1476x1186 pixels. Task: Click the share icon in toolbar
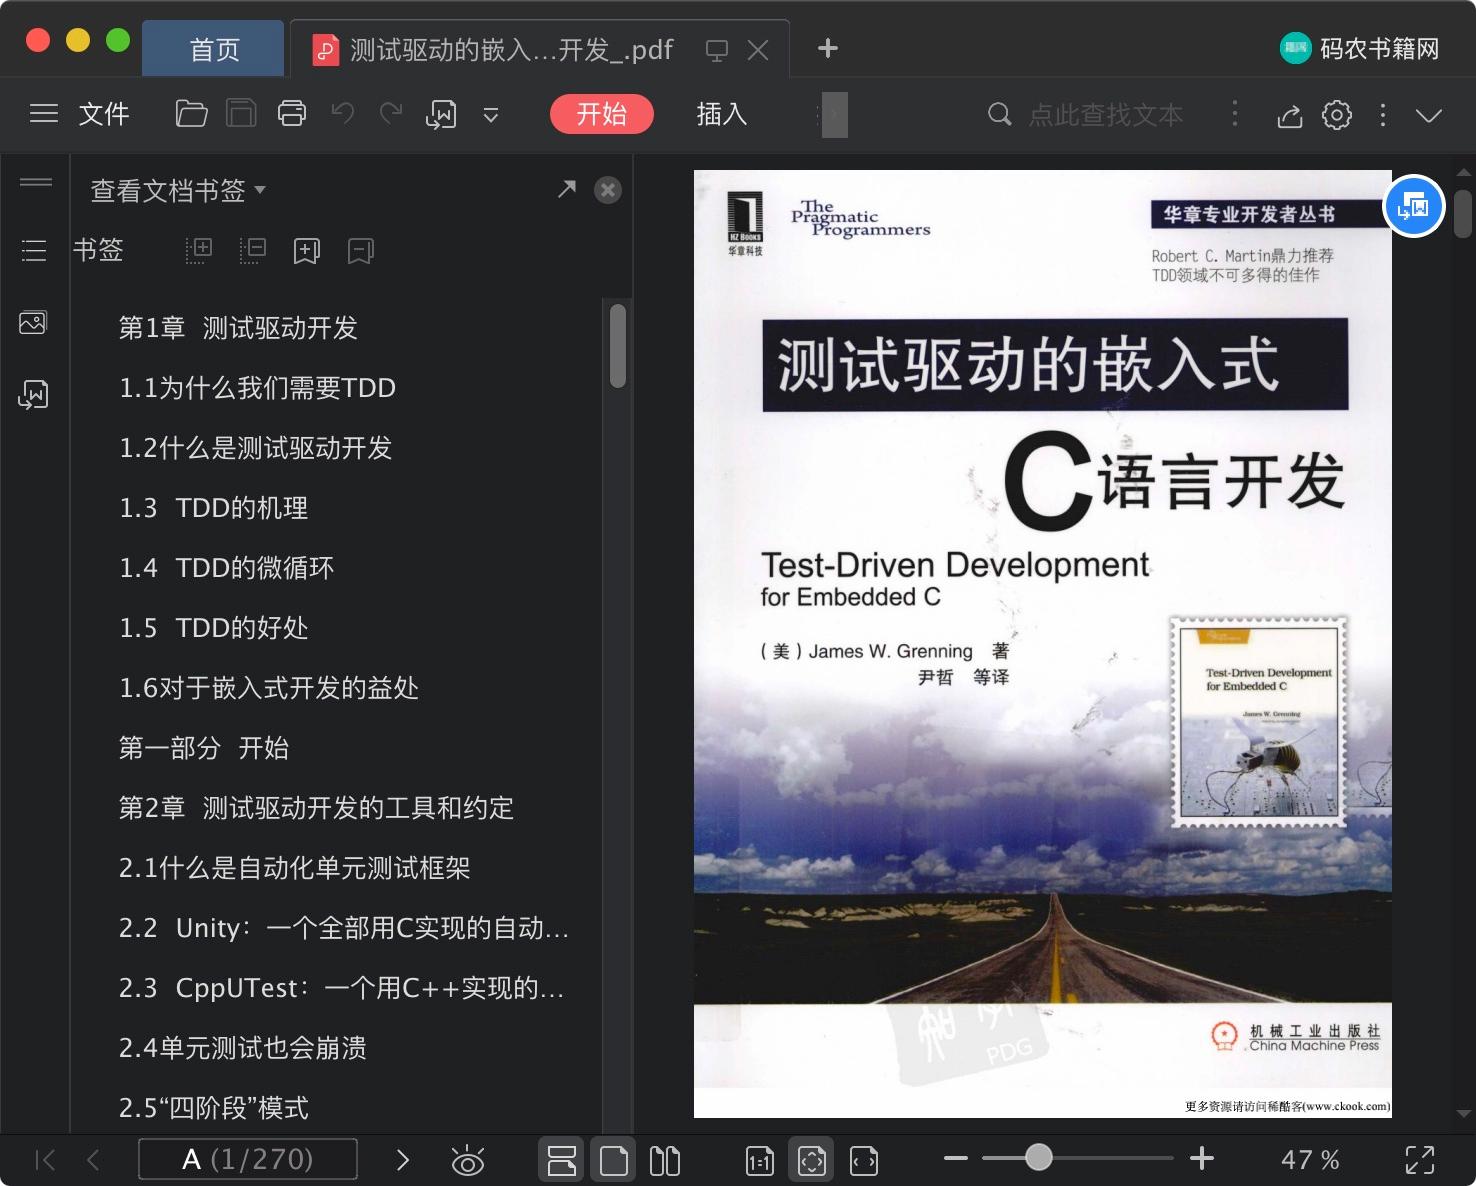coord(1290,115)
